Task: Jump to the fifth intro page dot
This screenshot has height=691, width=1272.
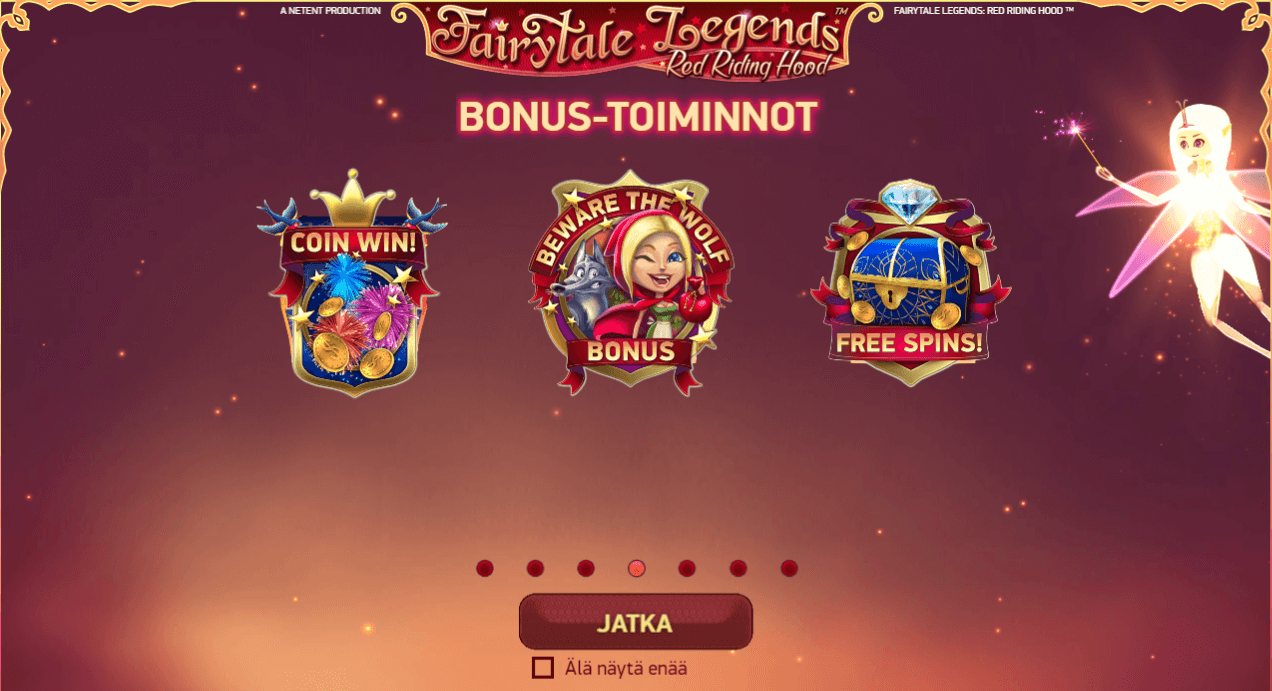Action: 687,568
